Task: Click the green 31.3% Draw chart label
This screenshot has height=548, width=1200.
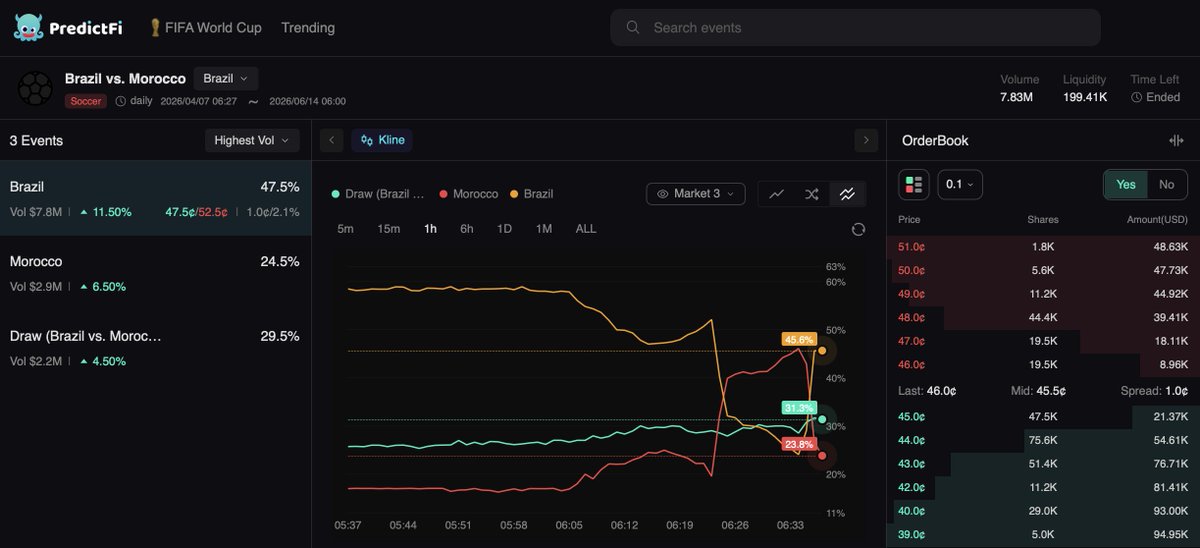Action: coord(800,408)
